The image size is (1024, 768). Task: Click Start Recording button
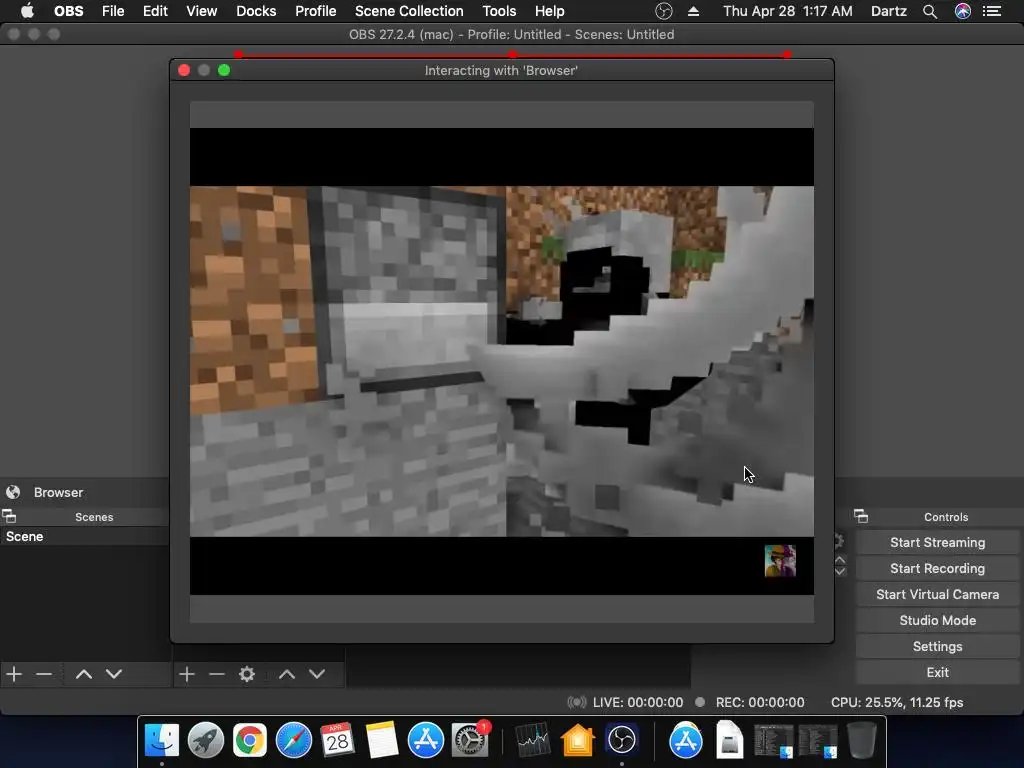point(937,568)
